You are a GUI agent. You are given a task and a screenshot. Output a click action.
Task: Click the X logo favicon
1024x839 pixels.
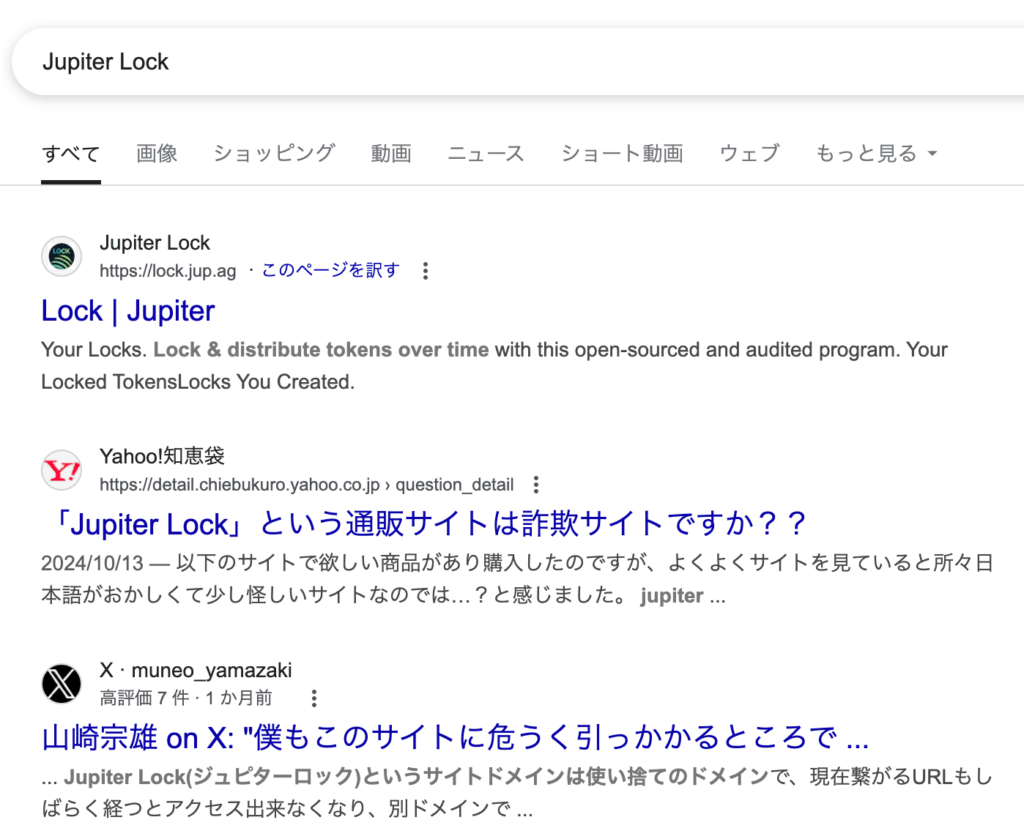pyautogui.click(x=61, y=684)
